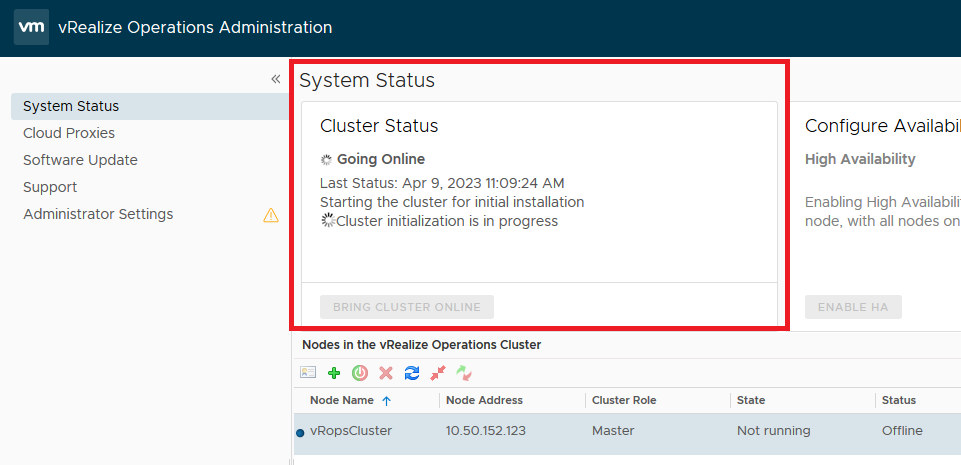Click the Going Online status text

(x=381, y=159)
